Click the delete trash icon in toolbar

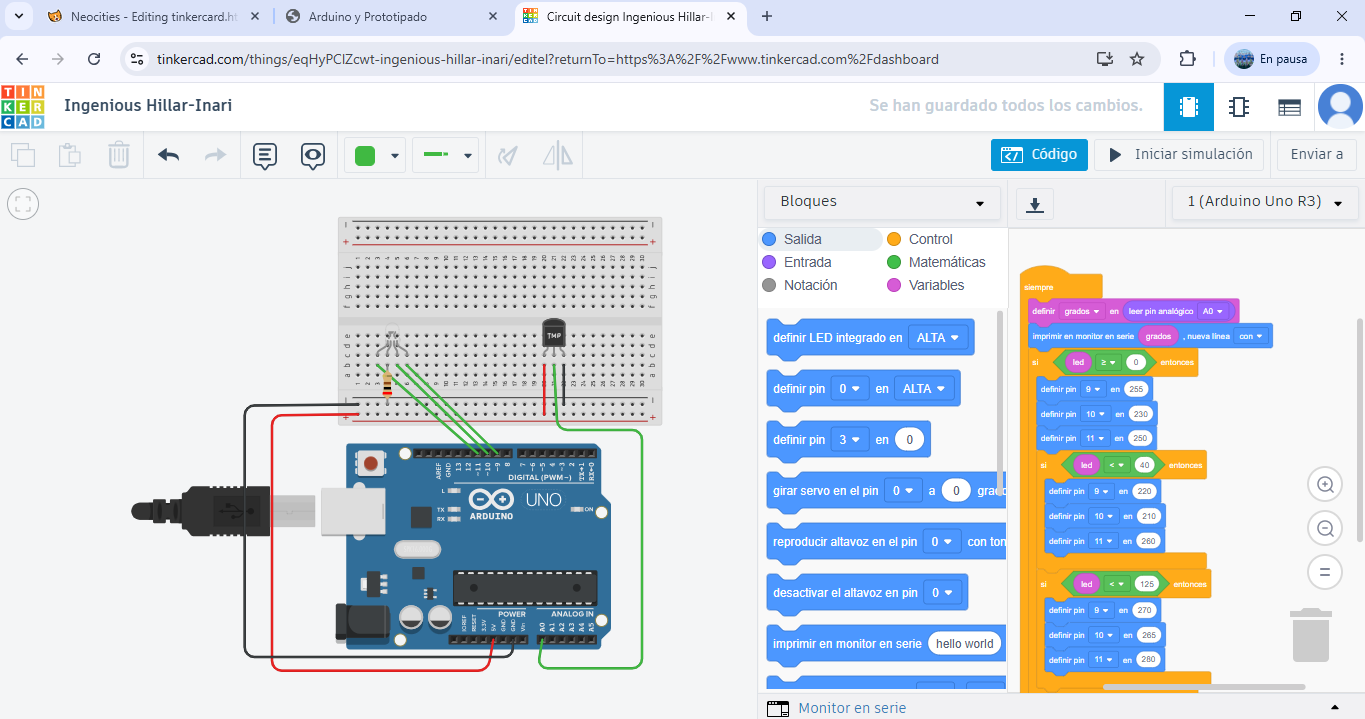(118, 155)
